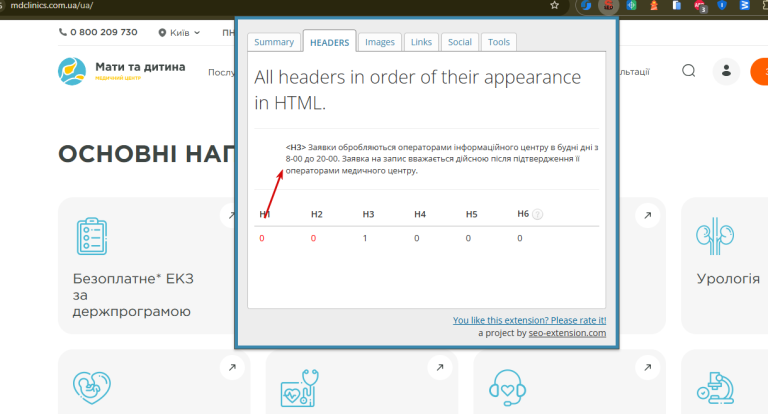Click the red H2 count 0

313,238
